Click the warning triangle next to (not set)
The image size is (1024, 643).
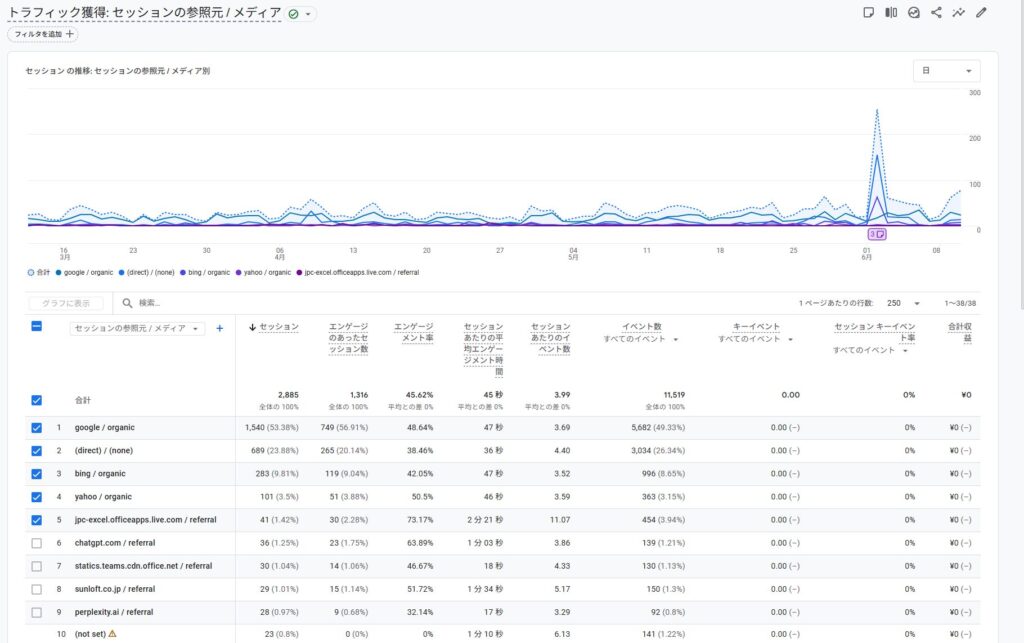112,633
